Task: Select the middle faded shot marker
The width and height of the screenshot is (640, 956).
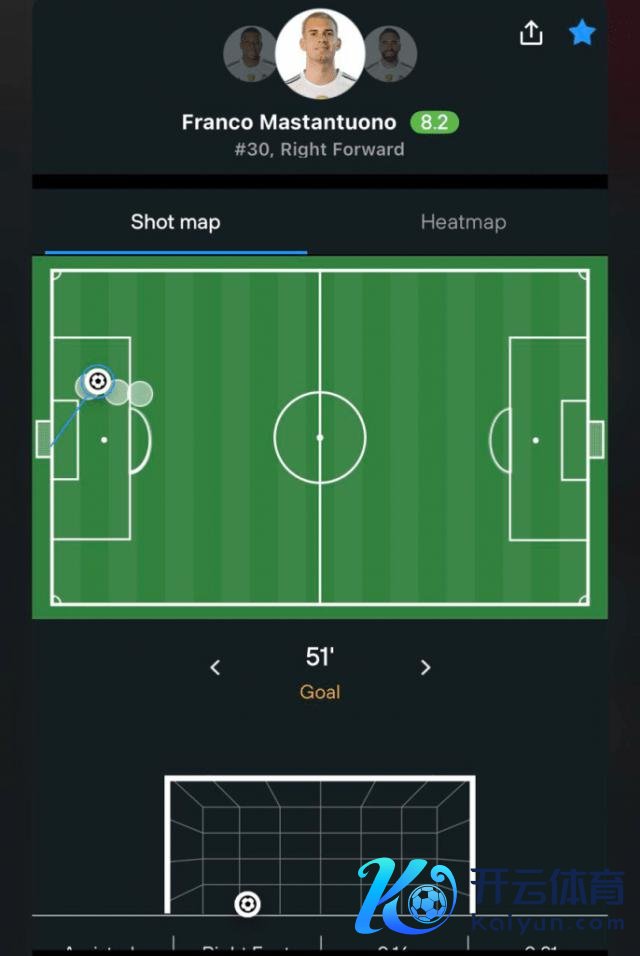Action: tap(119, 392)
